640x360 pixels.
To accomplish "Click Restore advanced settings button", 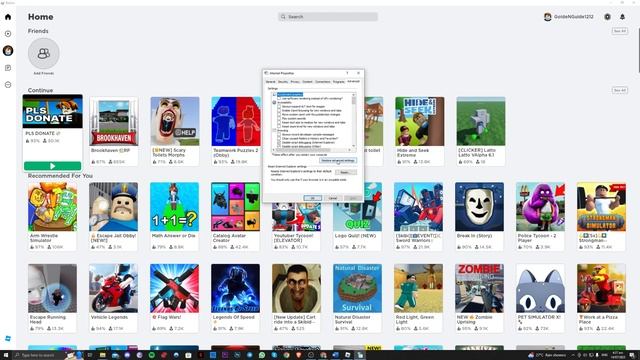I will pyautogui.click(x=338, y=160).
